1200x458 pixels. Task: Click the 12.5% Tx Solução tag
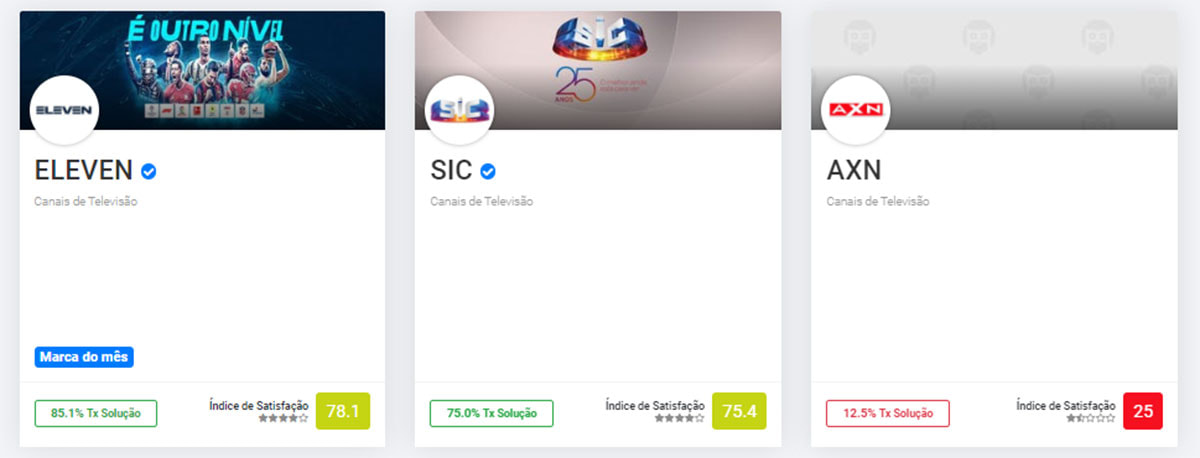(888, 413)
